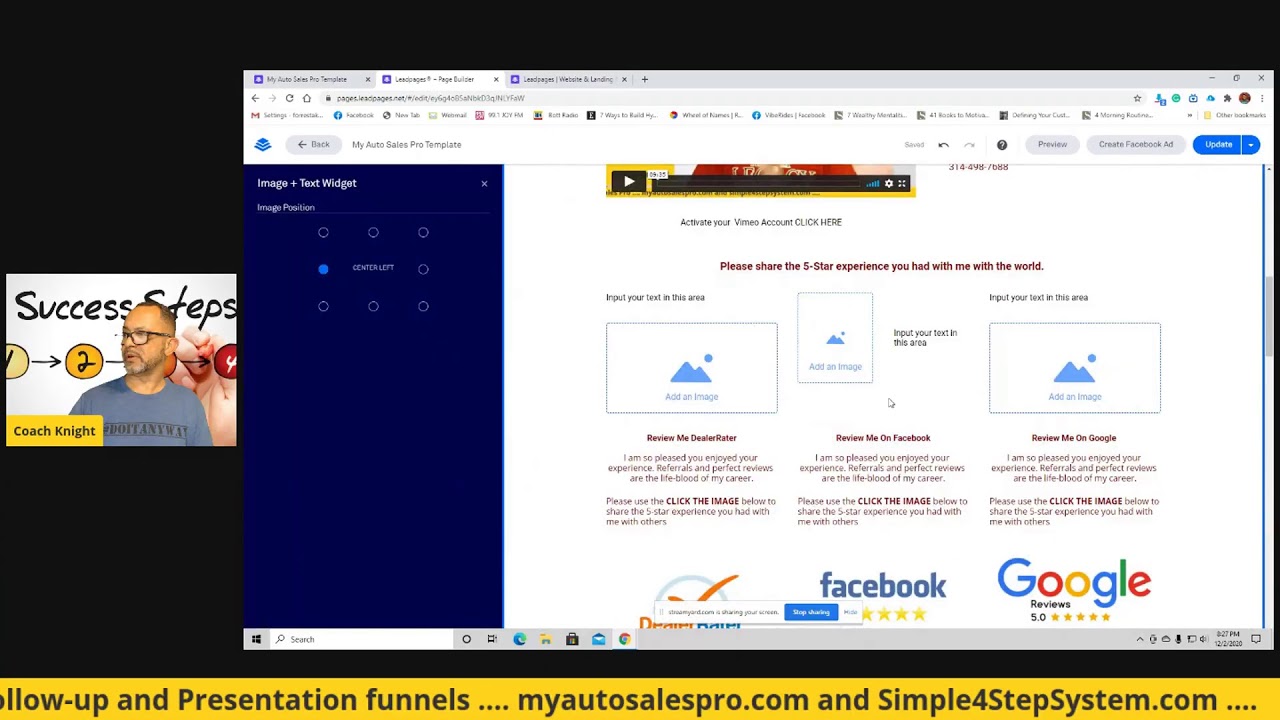
Task: Add an image in left placeholder
Action: [x=691, y=368]
